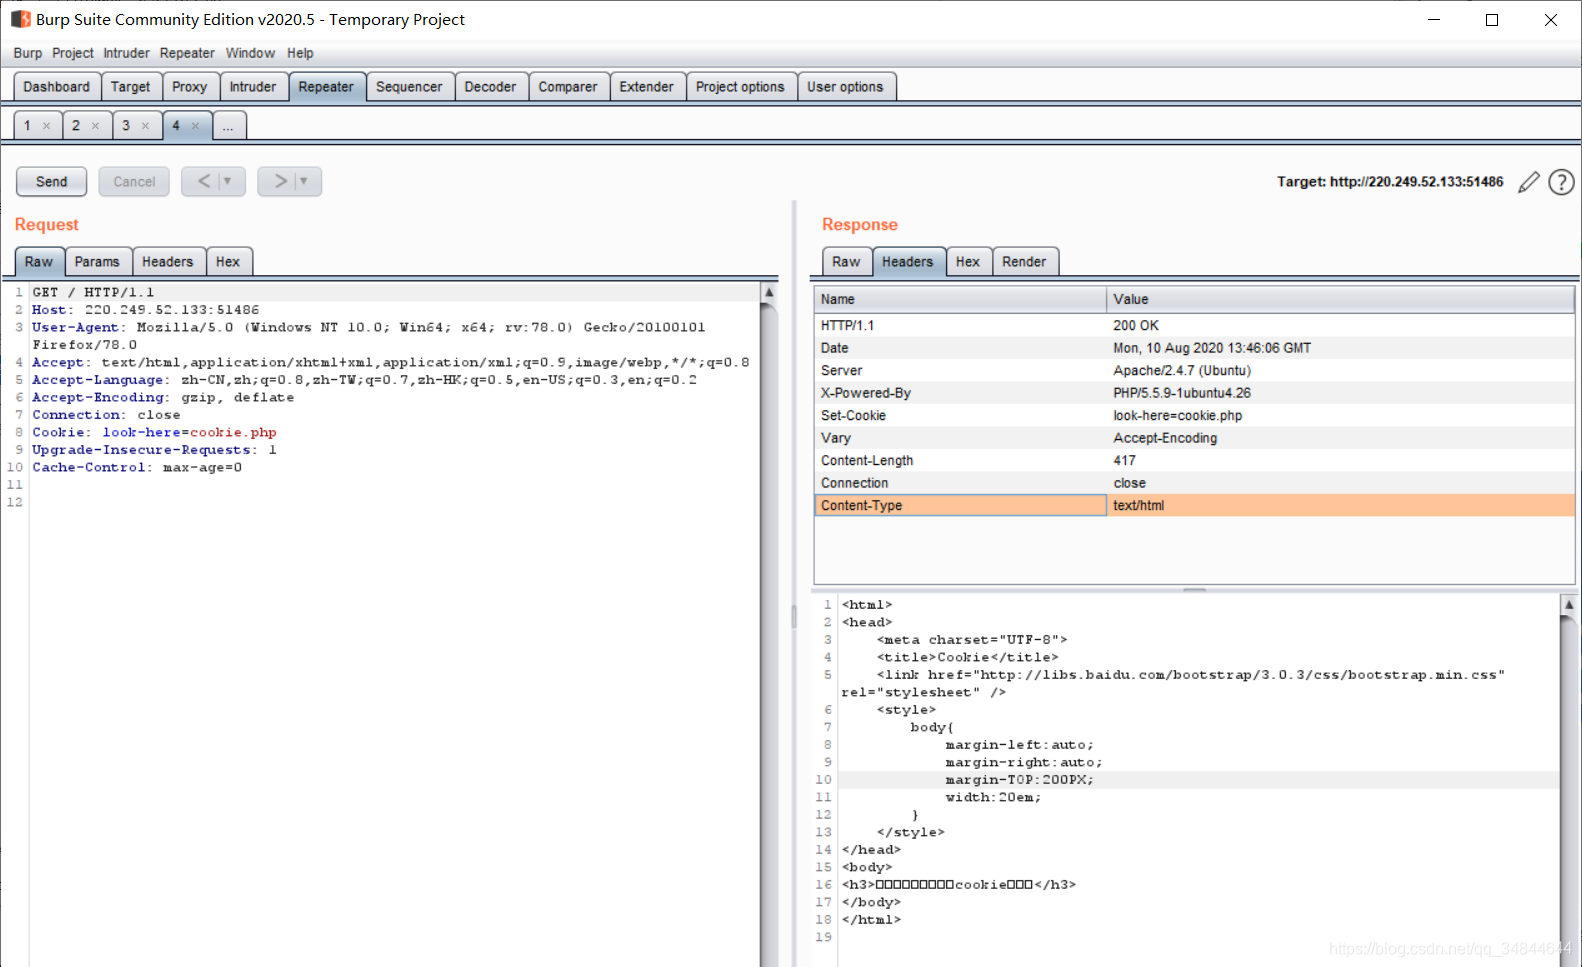Click the response body scrollbar up arrow
Image resolution: width=1582 pixels, height=967 pixels.
coord(1569,604)
